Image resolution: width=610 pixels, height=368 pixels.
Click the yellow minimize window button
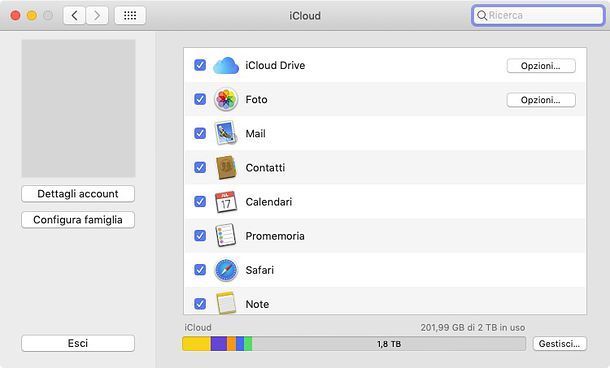(x=32, y=16)
